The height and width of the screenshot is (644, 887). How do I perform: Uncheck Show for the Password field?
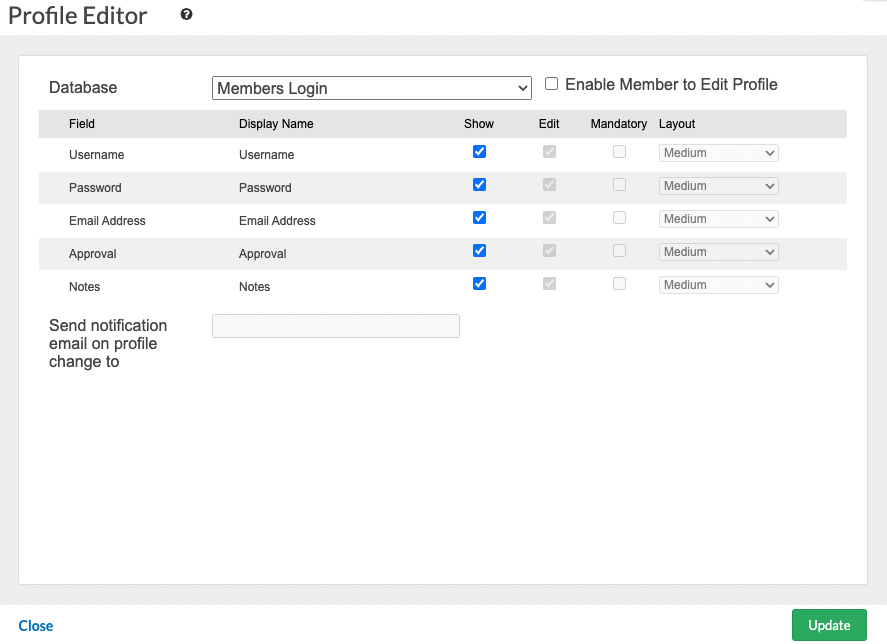(479, 184)
